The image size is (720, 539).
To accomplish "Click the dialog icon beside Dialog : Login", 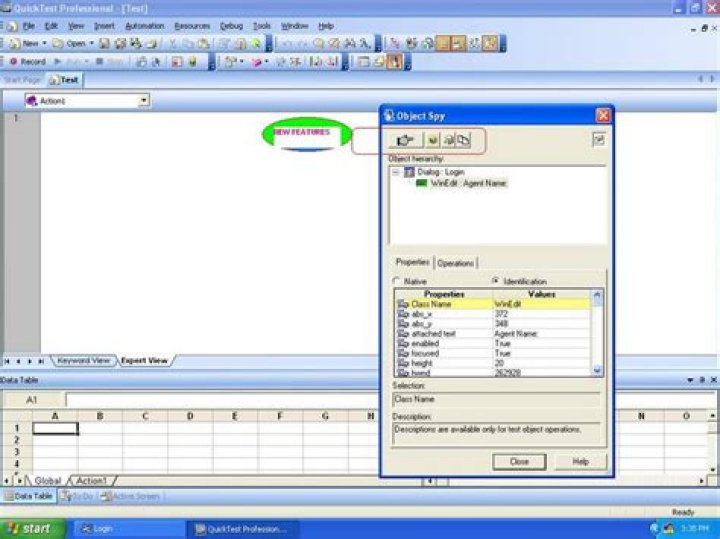I will coord(409,172).
